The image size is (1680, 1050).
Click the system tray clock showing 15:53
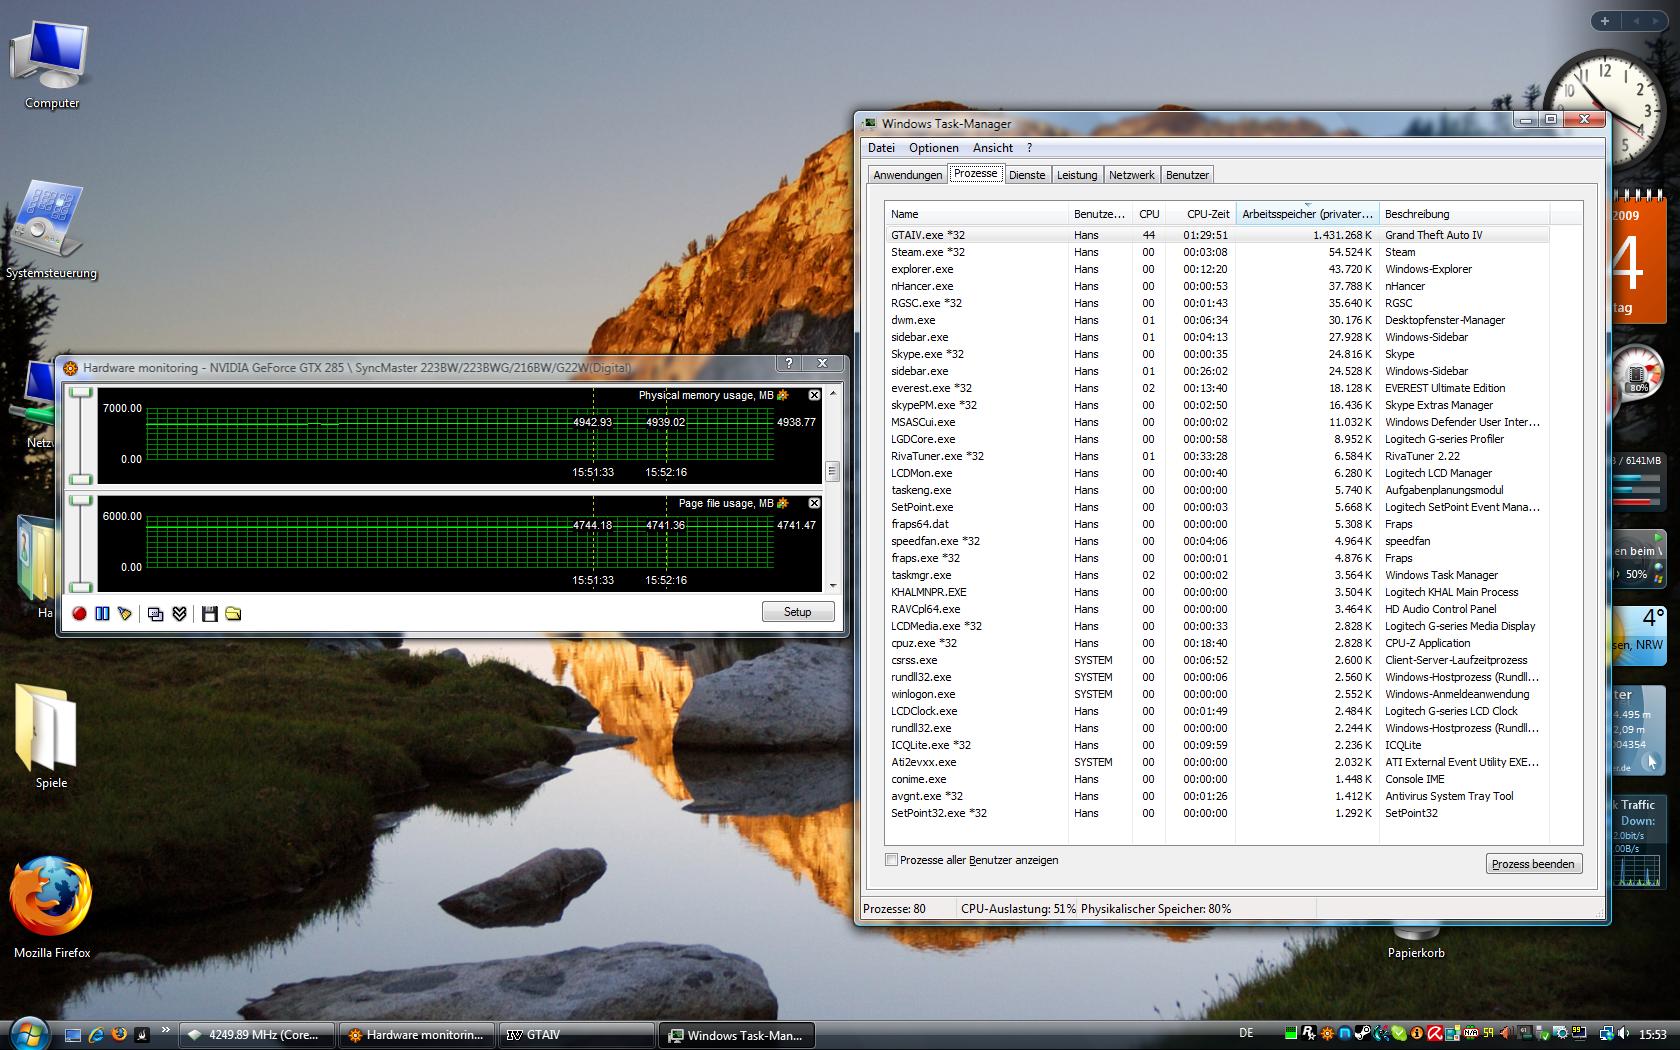tap(1653, 1035)
